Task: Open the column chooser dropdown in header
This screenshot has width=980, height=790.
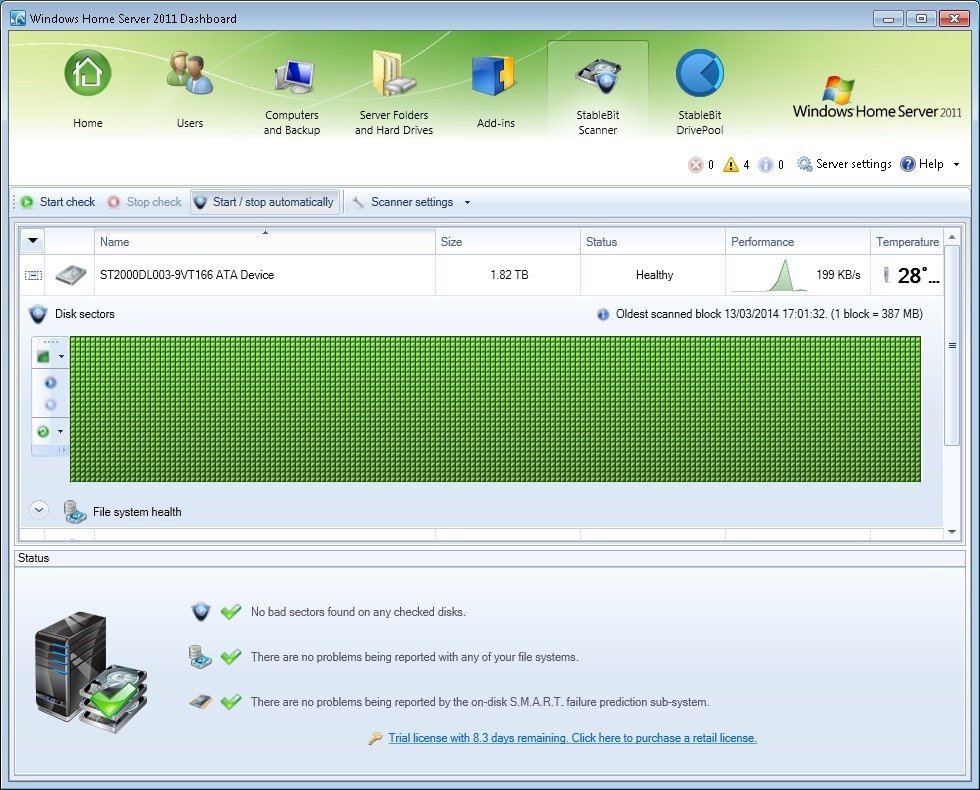Action: [32, 241]
